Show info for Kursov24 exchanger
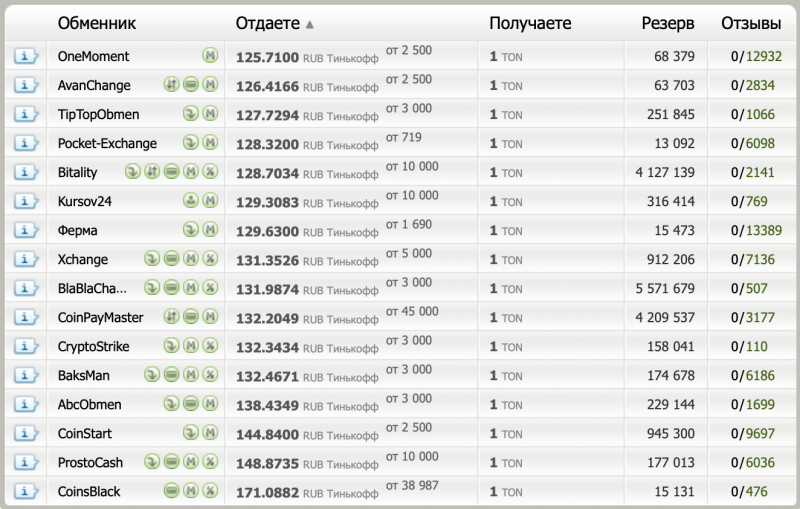 pos(26,201)
